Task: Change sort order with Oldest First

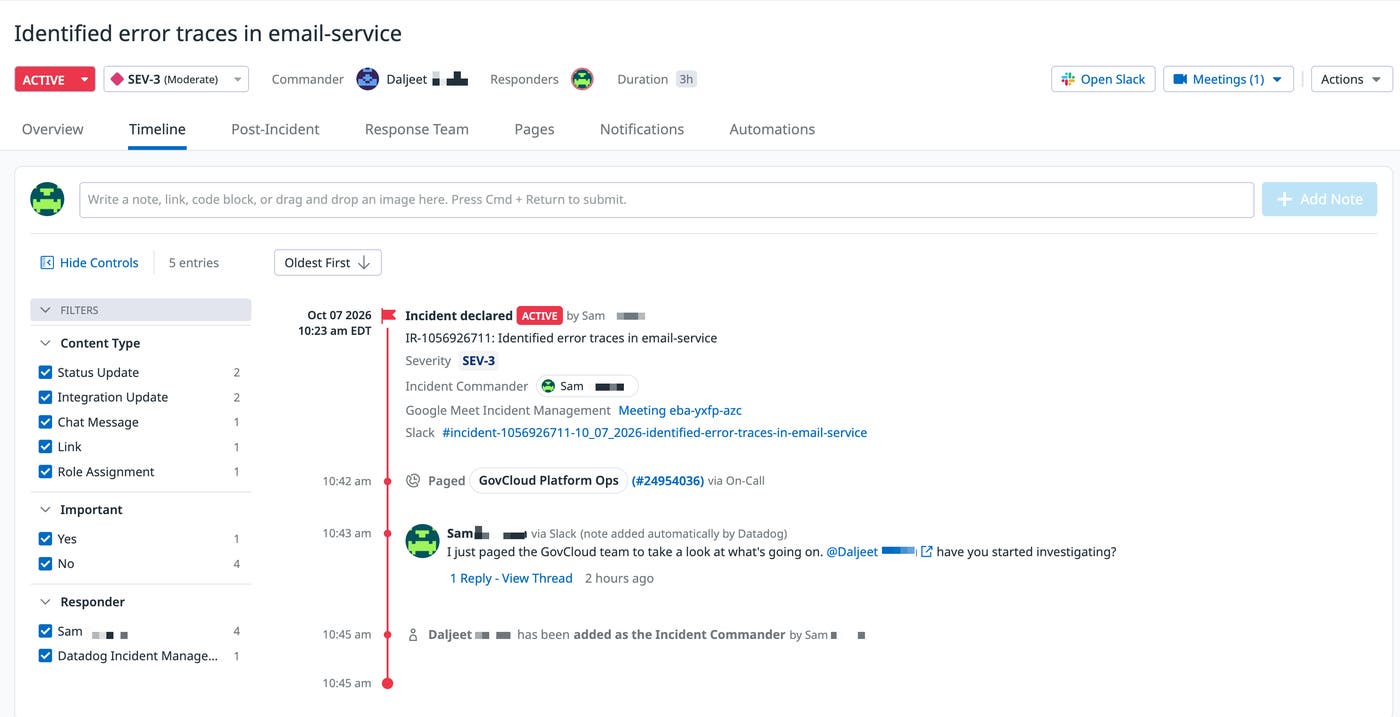Action: point(327,263)
